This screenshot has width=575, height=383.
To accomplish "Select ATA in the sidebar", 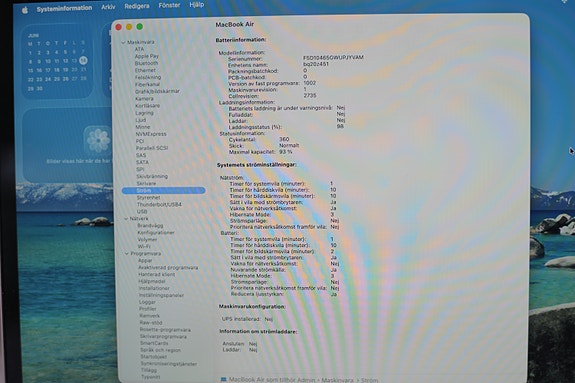I will [139, 49].
